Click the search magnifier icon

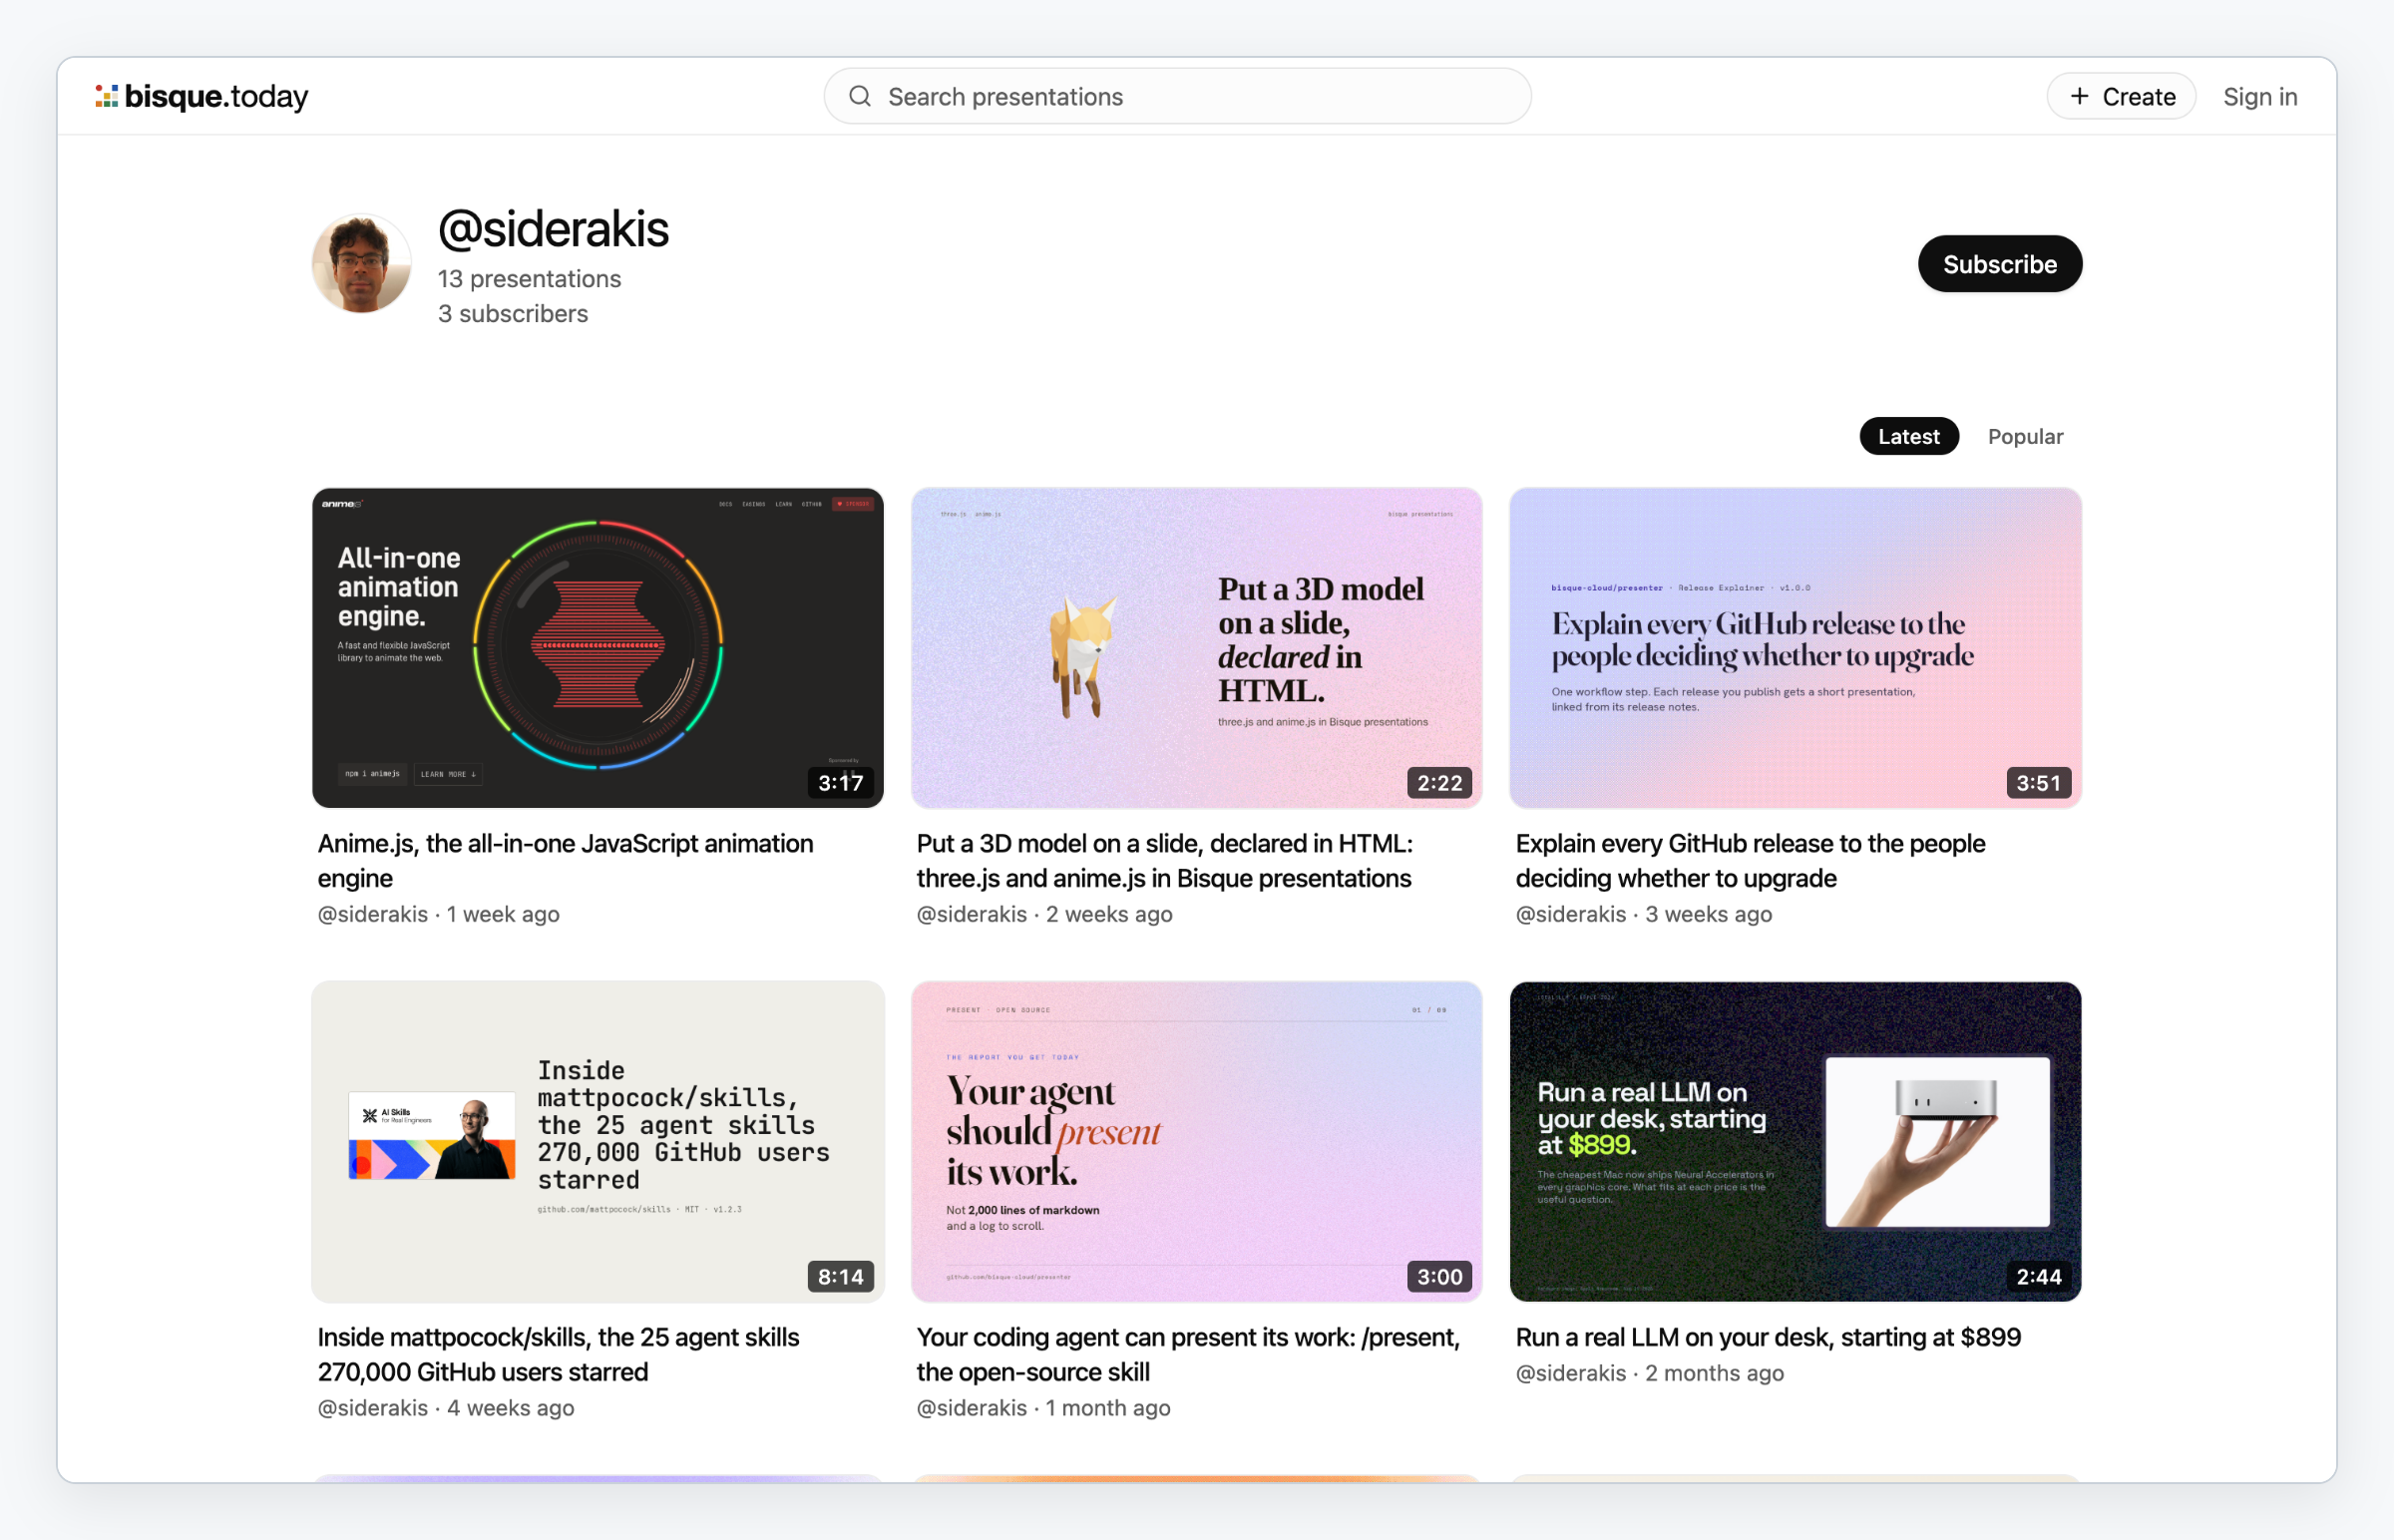(860, 96)
